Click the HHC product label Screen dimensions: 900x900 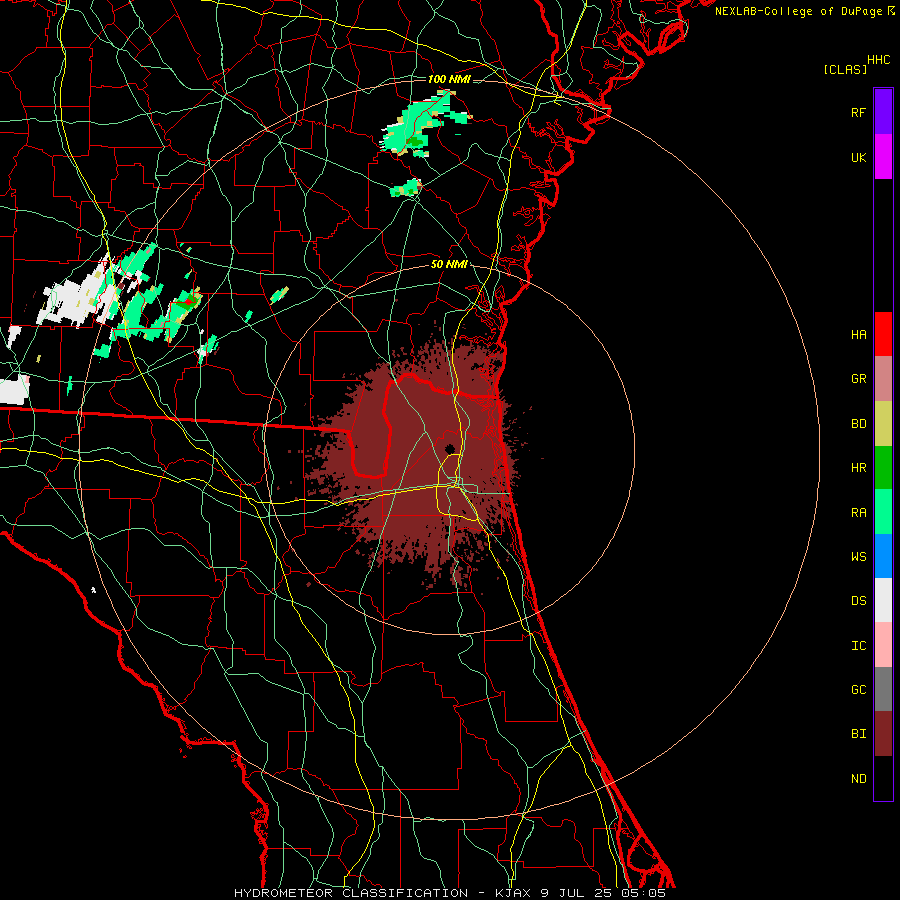click(879, 60)
